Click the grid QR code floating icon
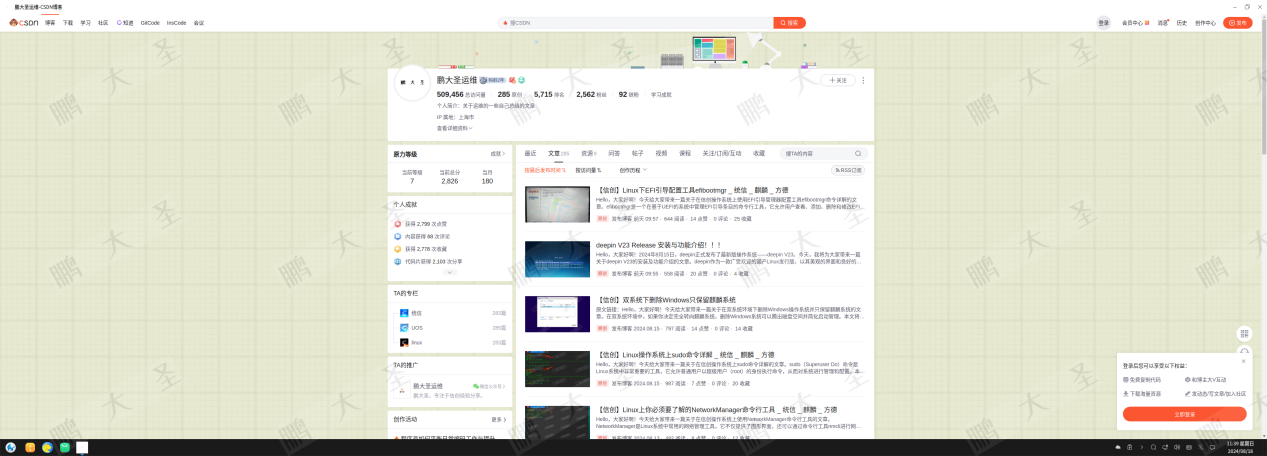The width and height of the screenshot is (1267, 456). point(1244,334)
